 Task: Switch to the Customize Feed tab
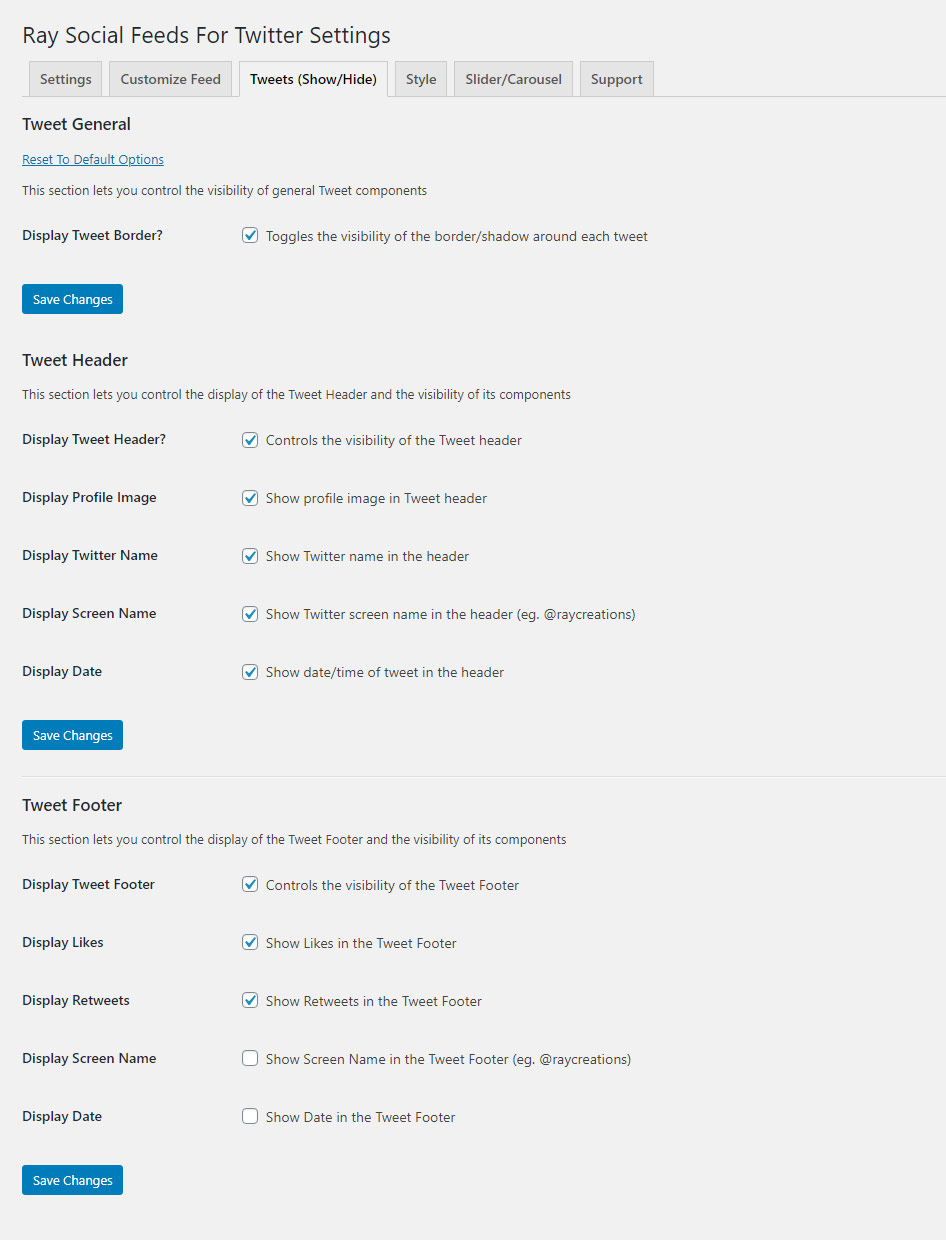[x=170, y=79]
